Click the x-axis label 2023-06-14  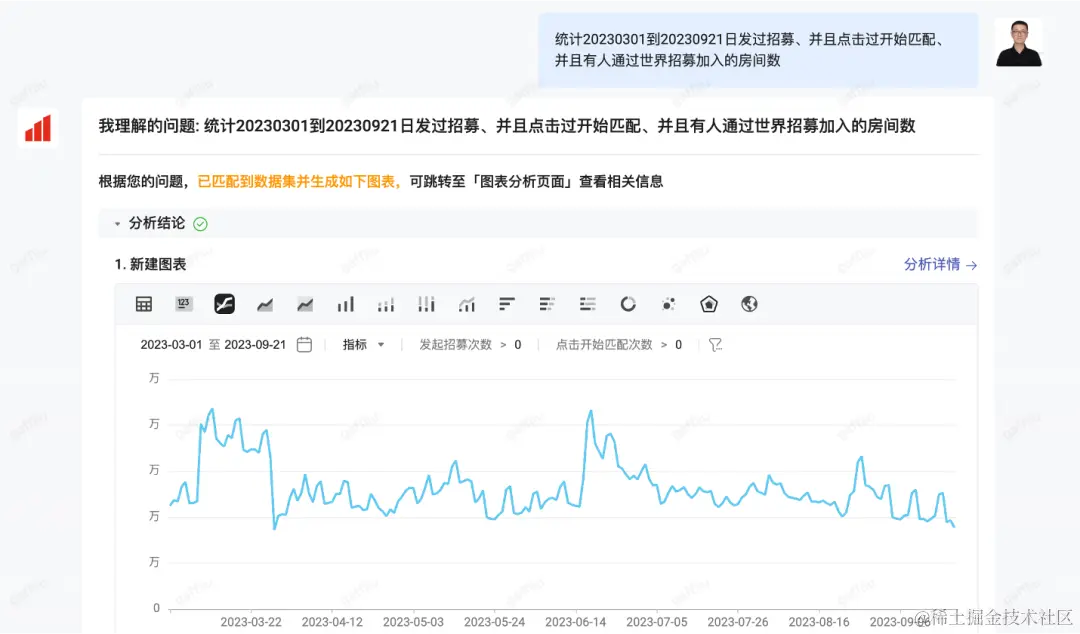(576, 622)
